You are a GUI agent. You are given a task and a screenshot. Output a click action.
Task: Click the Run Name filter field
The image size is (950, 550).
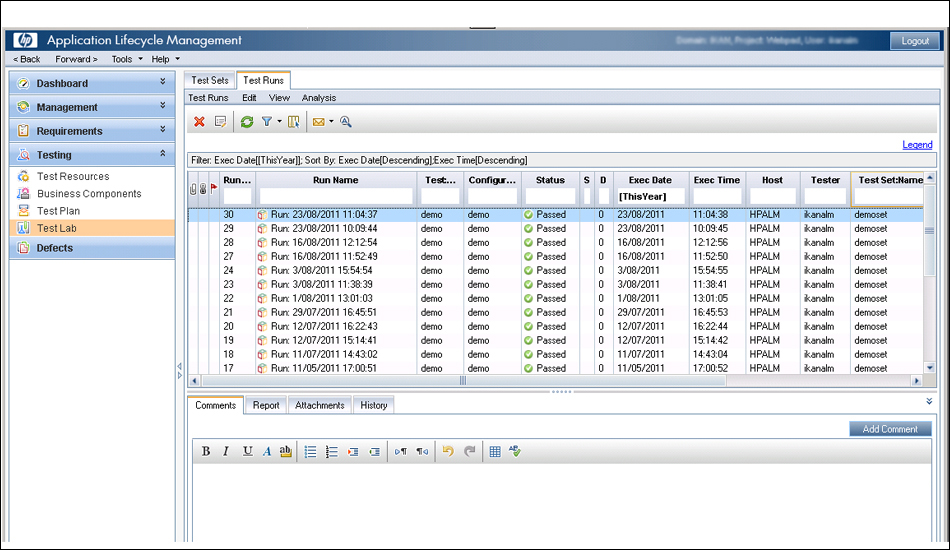pos(336,196)
